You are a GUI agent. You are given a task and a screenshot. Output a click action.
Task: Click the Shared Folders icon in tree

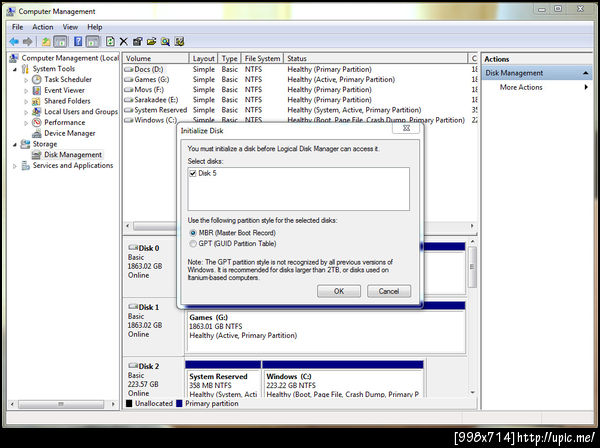click(x=36, y=101)
